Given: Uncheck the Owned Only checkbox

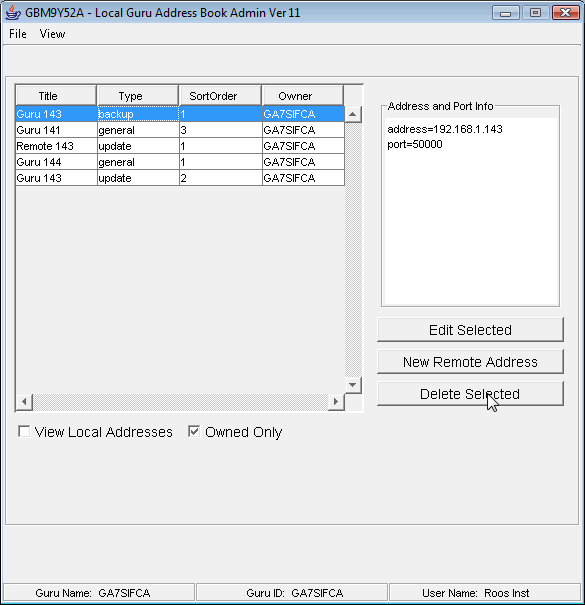Looking at the screenshot, I should [194, 431].
